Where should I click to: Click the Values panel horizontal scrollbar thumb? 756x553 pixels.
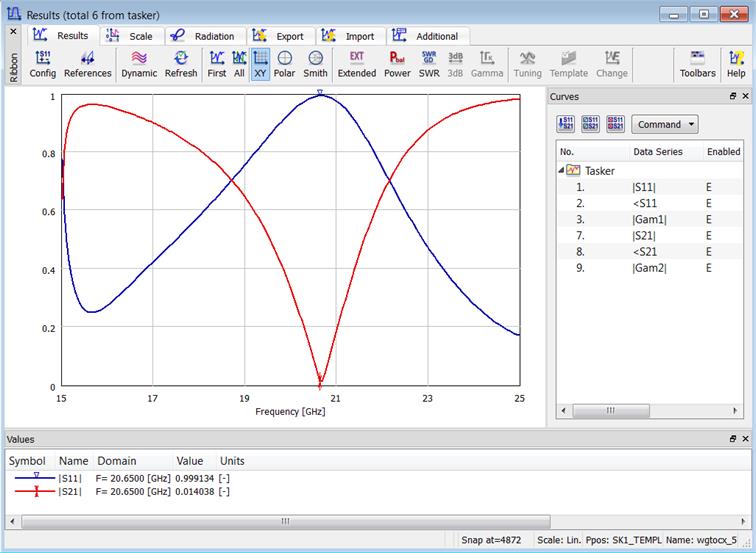286,521
